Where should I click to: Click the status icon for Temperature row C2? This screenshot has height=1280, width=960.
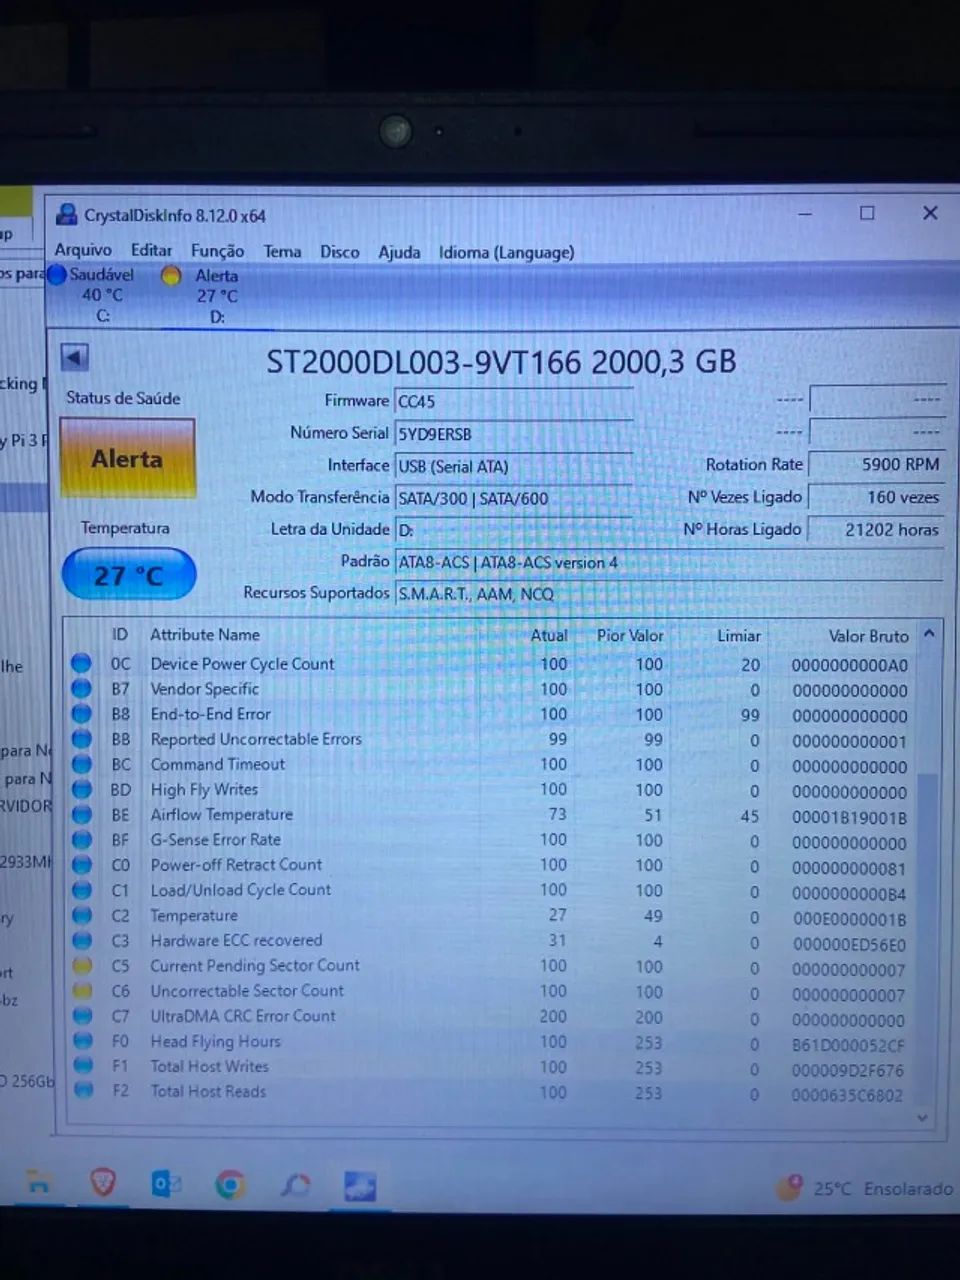point(82,915)
